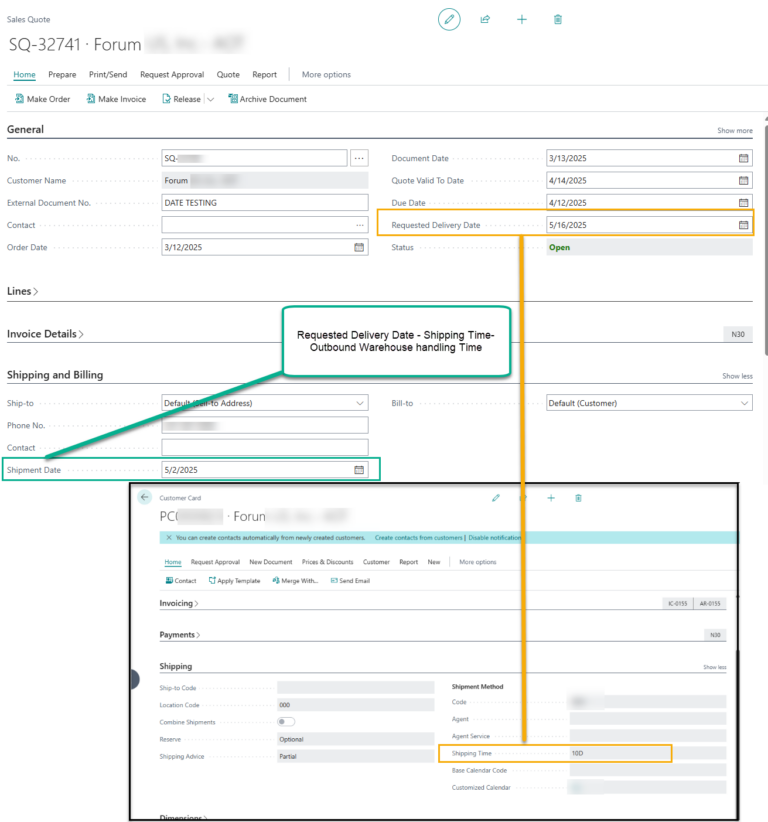The image size is (768, 822).
Task: Expand the Lines section
Action: (23, 291)
